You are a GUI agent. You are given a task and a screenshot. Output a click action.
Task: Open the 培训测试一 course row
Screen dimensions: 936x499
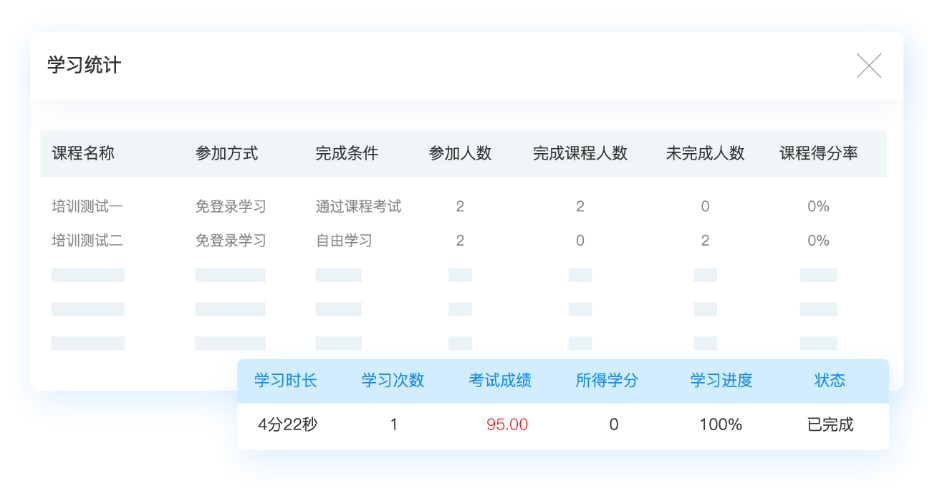pos(87,207)
